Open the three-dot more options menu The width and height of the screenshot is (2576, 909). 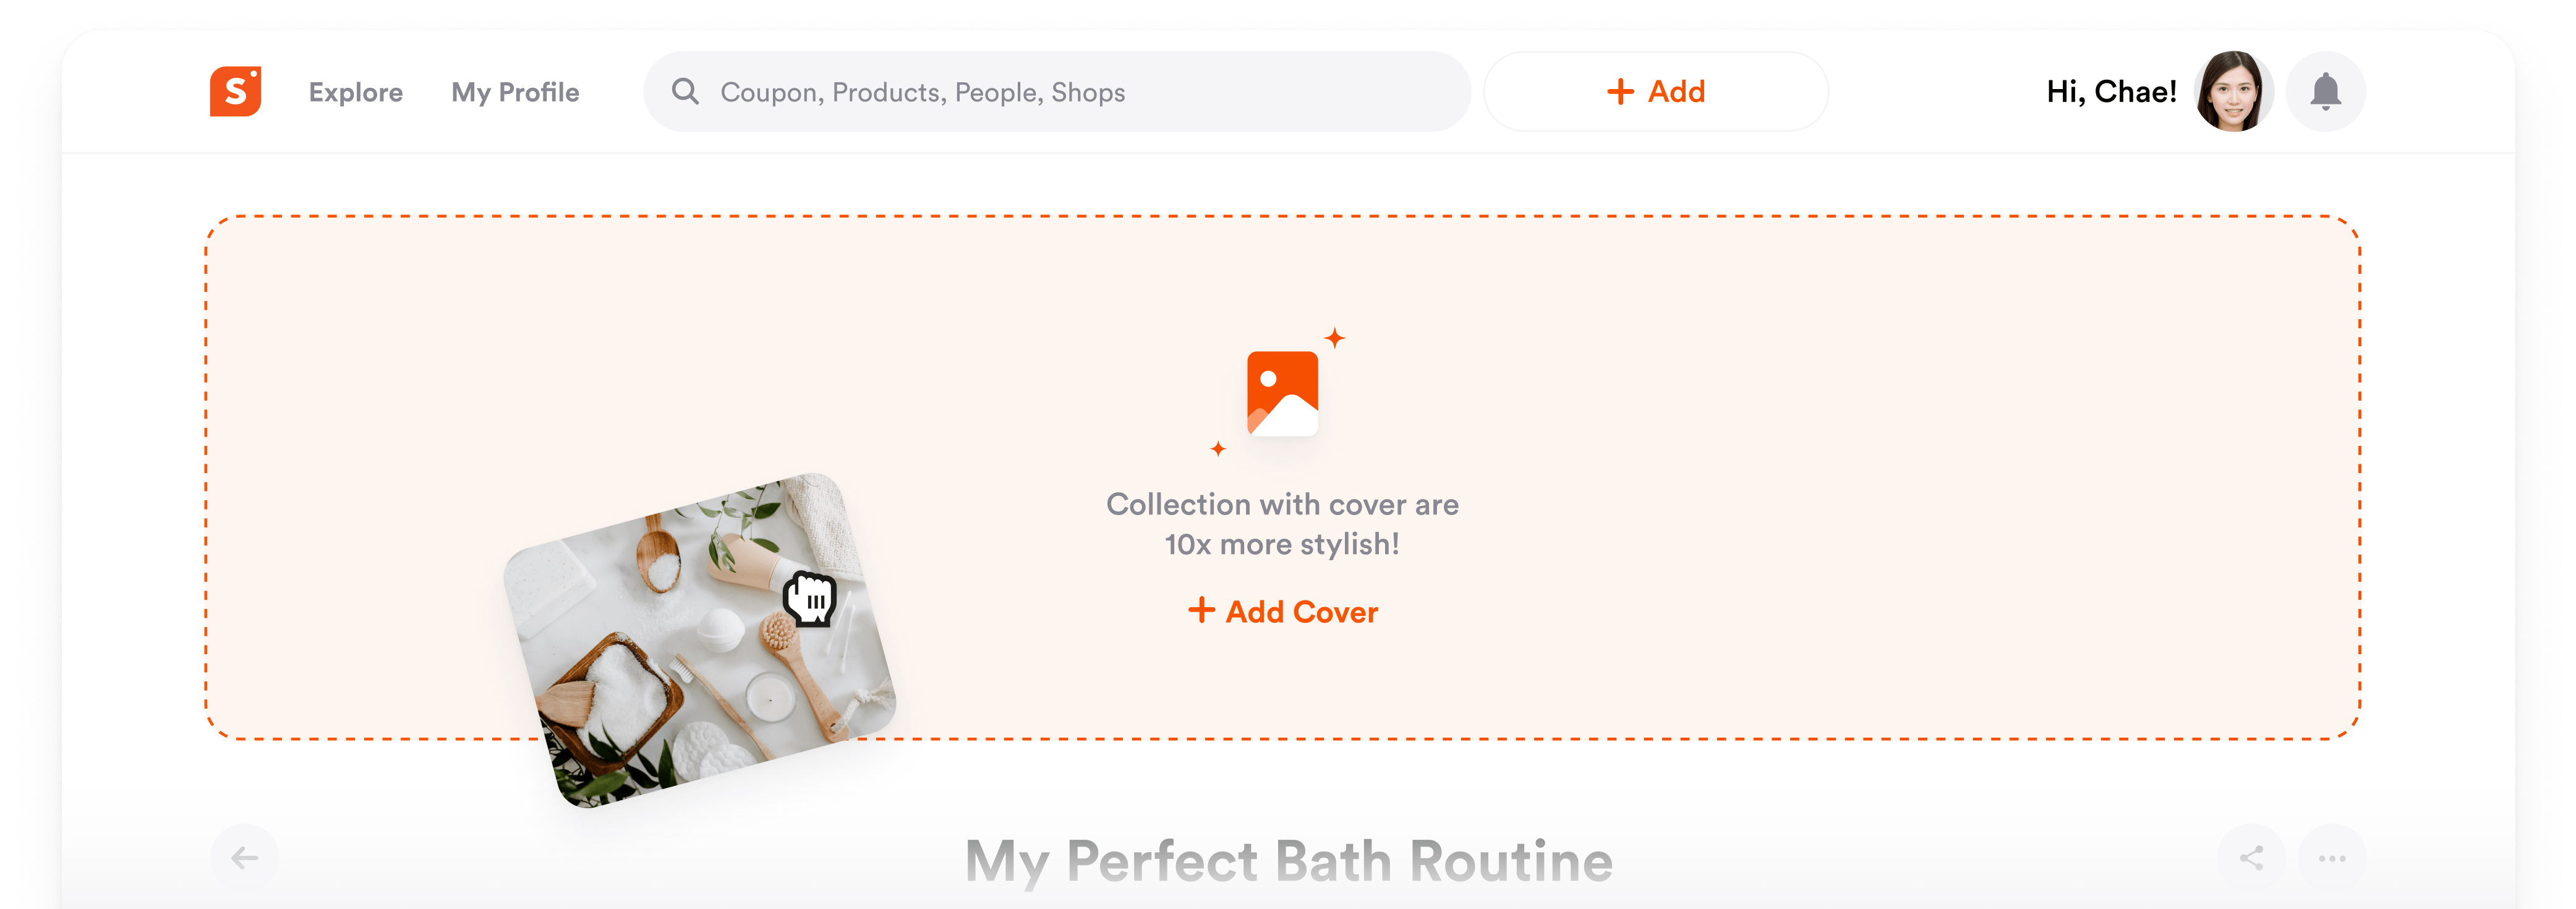tap(2332, 857)
